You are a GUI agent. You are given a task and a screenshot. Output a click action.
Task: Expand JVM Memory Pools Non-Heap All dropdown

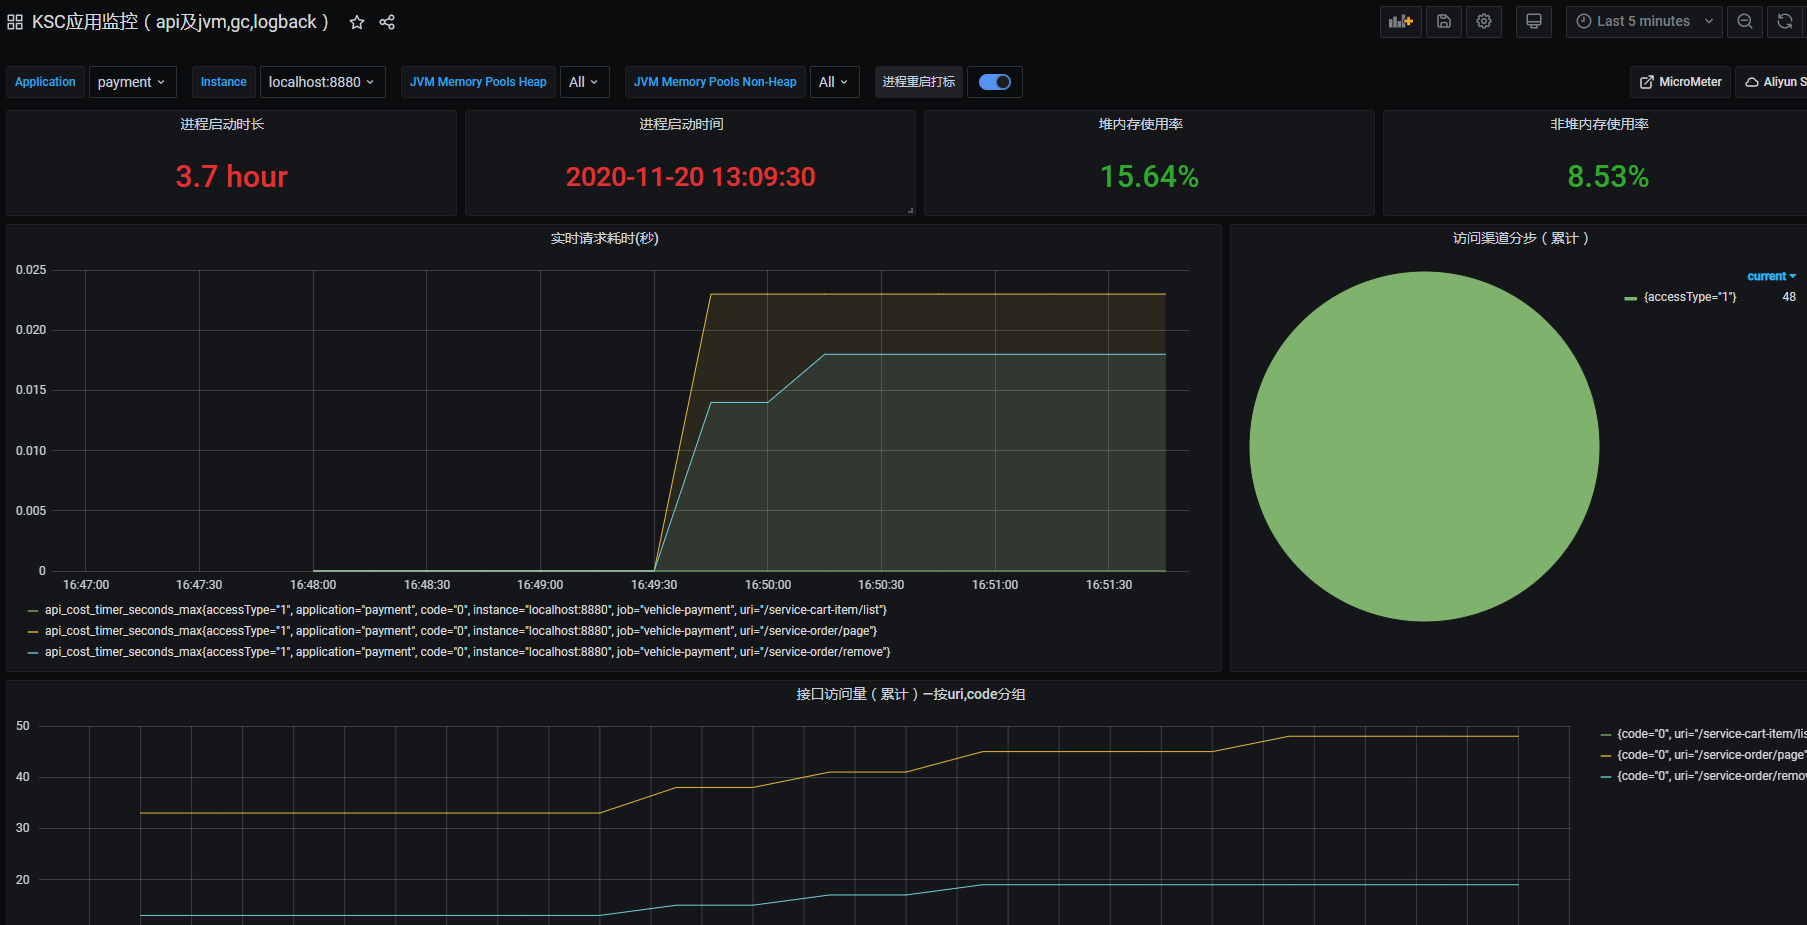(x=833, y=82)
